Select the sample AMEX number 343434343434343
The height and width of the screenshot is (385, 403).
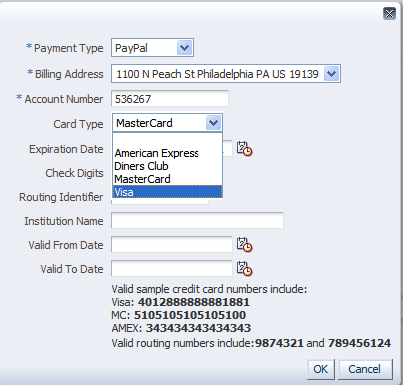click(198, 328)
